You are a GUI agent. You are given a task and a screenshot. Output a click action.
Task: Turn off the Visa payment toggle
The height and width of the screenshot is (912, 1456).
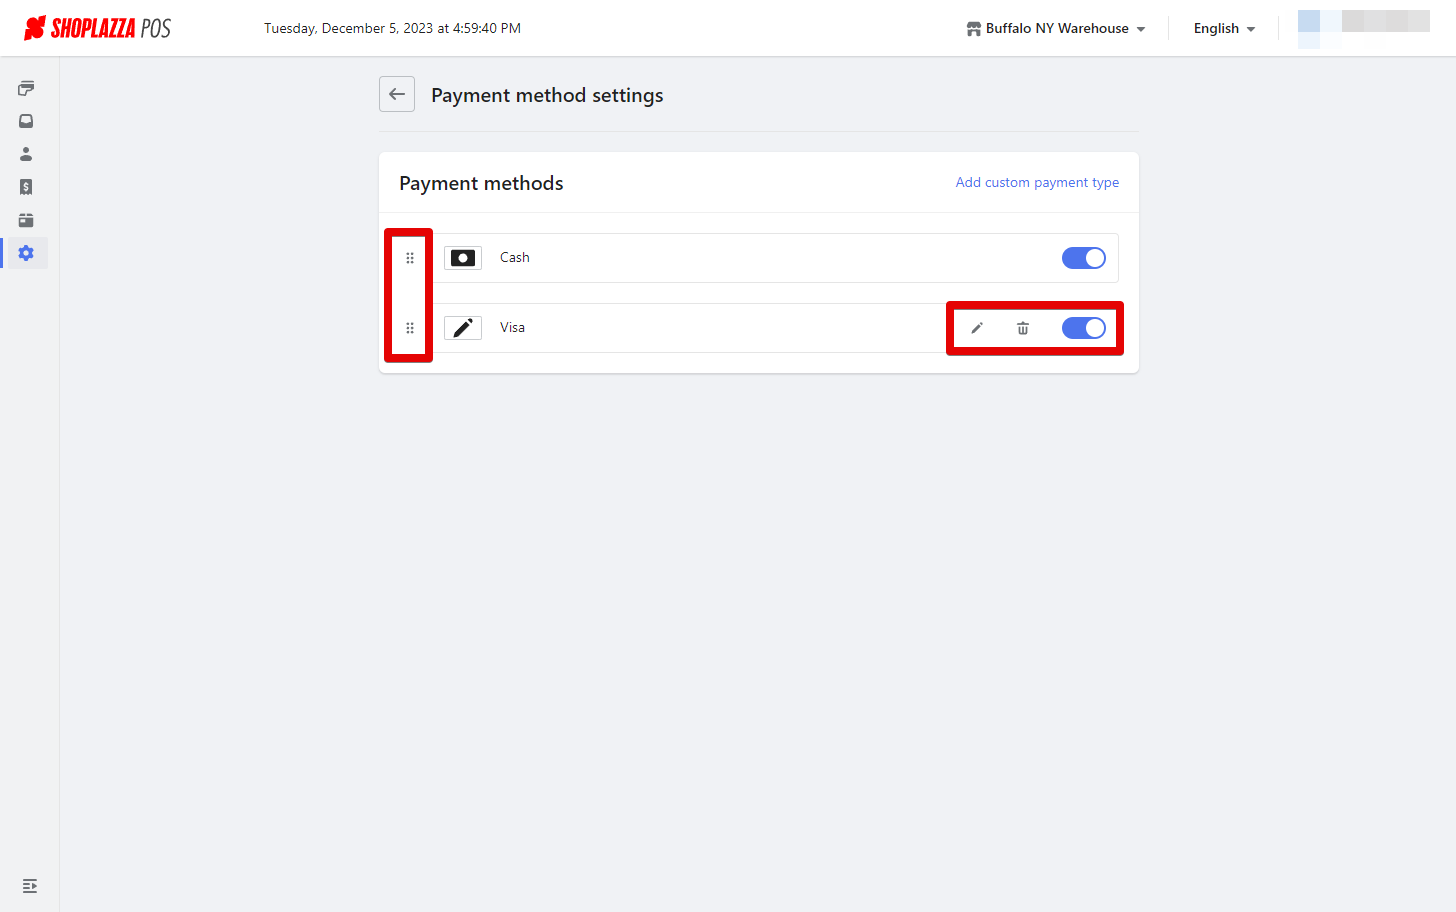click(x=1084, y=328)
